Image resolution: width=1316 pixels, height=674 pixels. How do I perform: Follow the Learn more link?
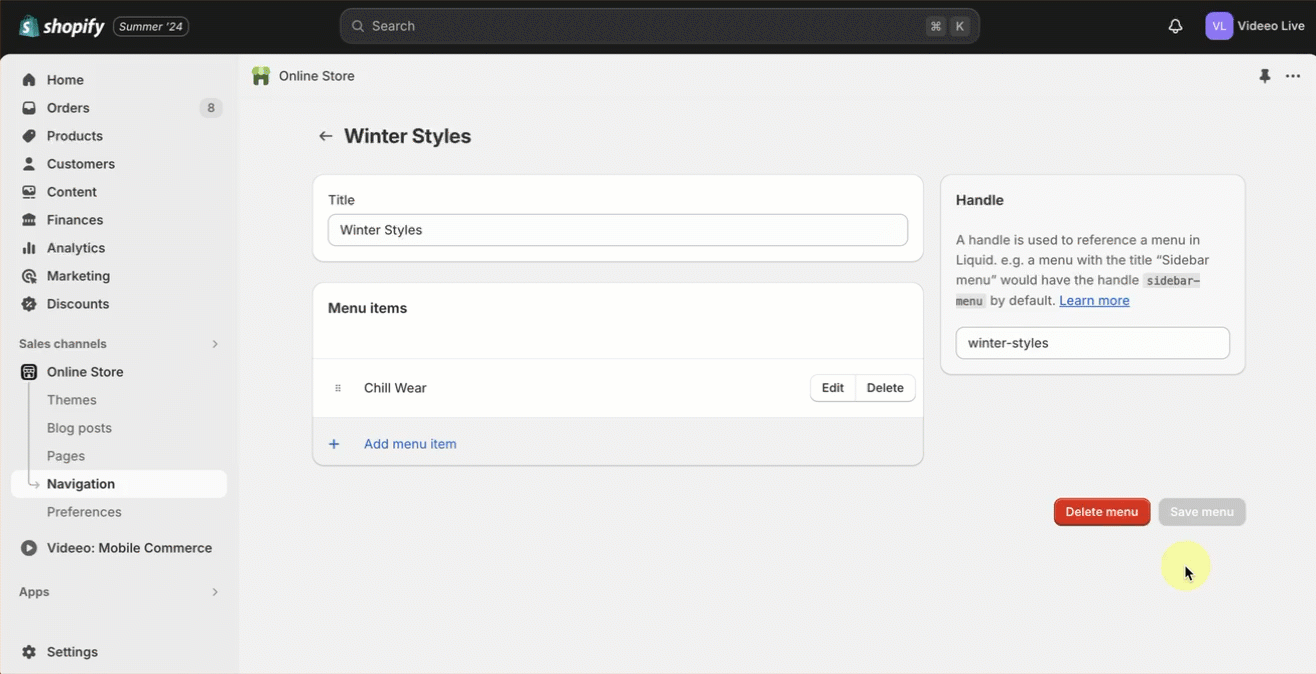tap(1094, 300)
